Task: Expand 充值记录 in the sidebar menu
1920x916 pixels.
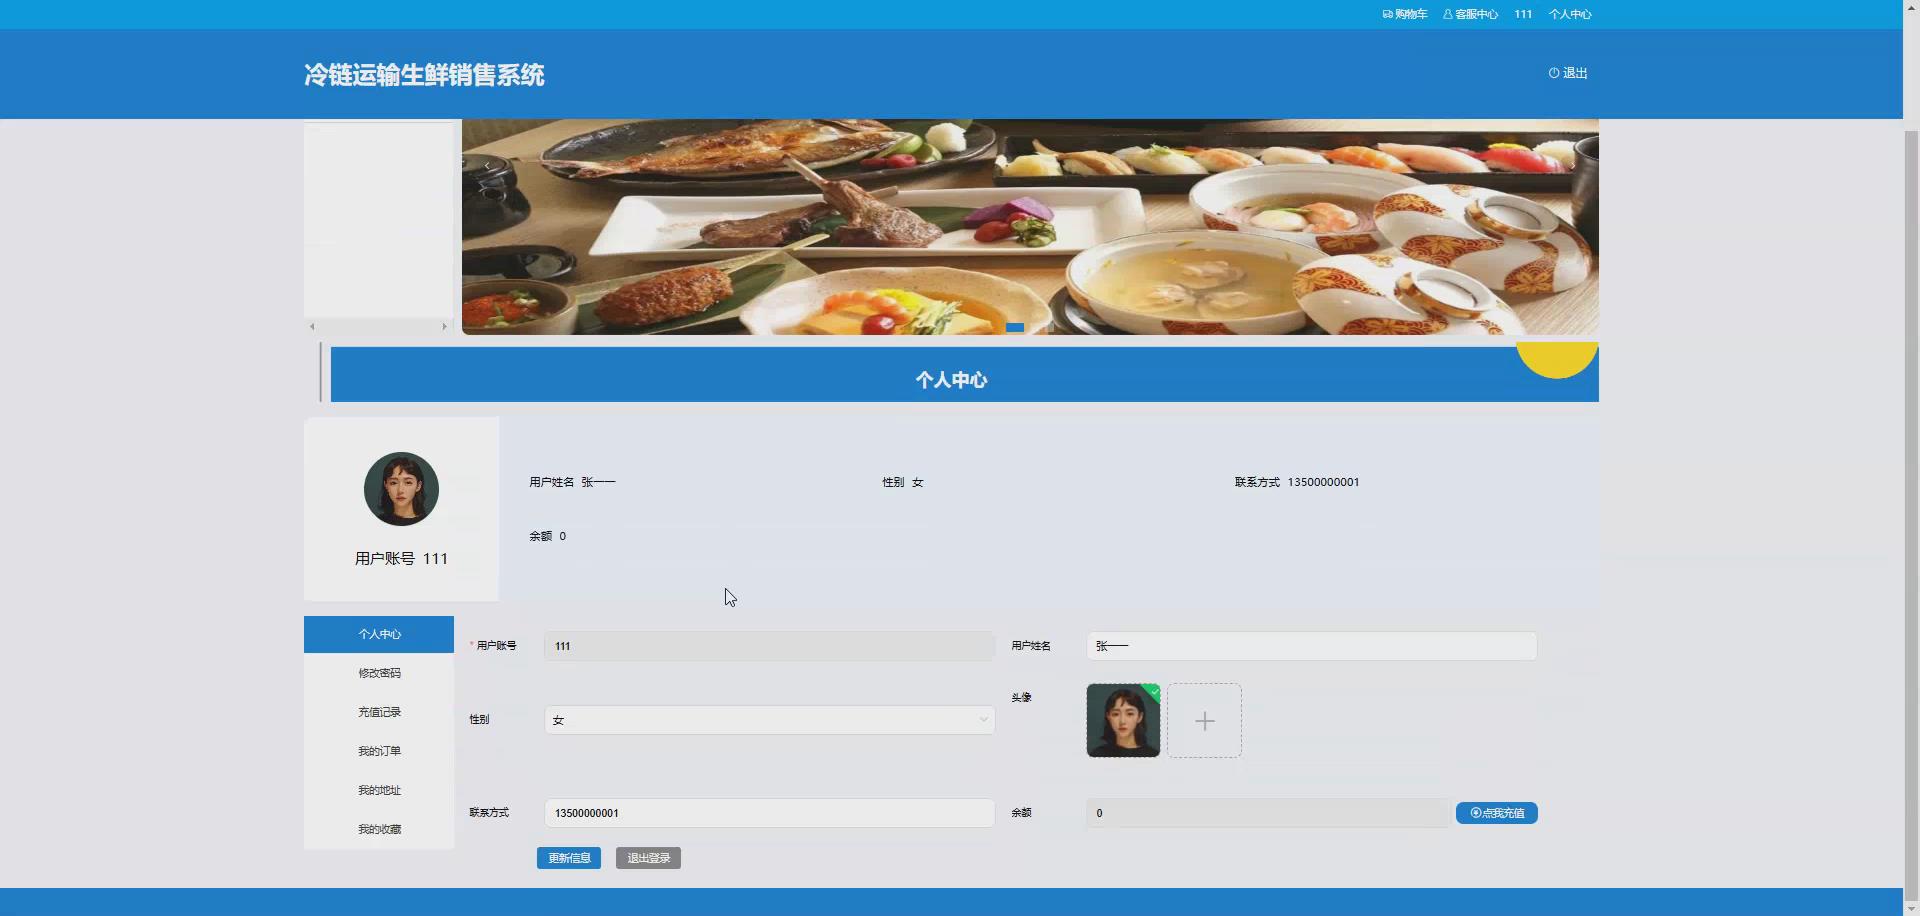Action: [x=379, y=711]
